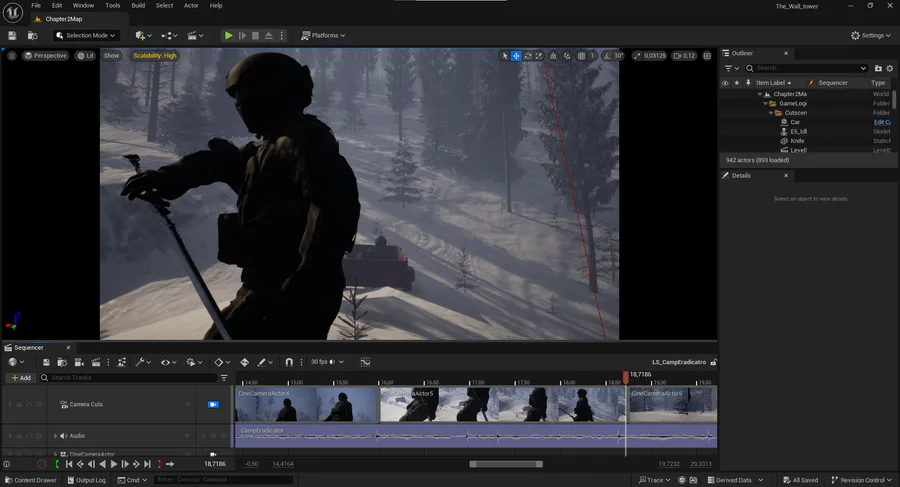Screen dimensions: 900x487
Task: Open the viewport options hamburger menu
Action: [11, 56]
